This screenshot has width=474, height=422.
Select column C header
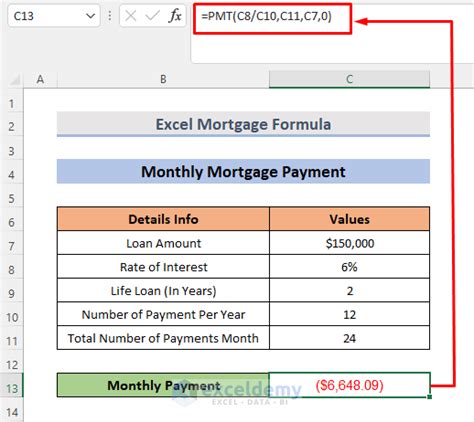coord(349,79)
